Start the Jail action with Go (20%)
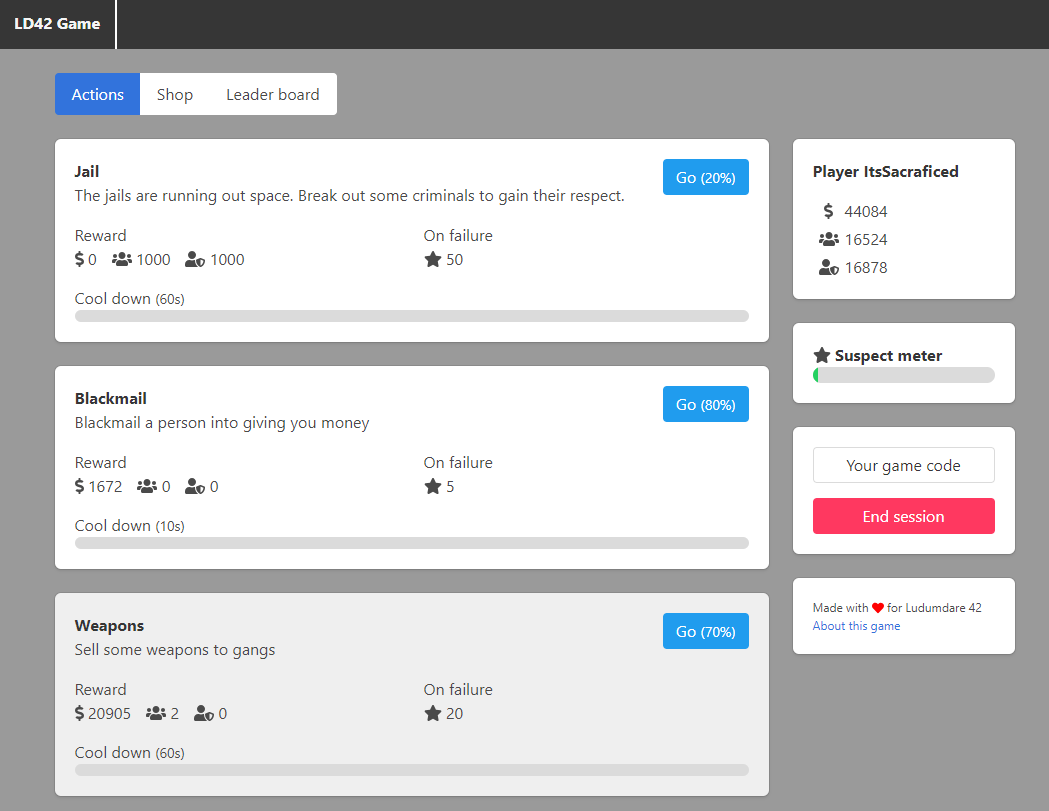This screenshot has width=1049, height=811. (706, 177)
